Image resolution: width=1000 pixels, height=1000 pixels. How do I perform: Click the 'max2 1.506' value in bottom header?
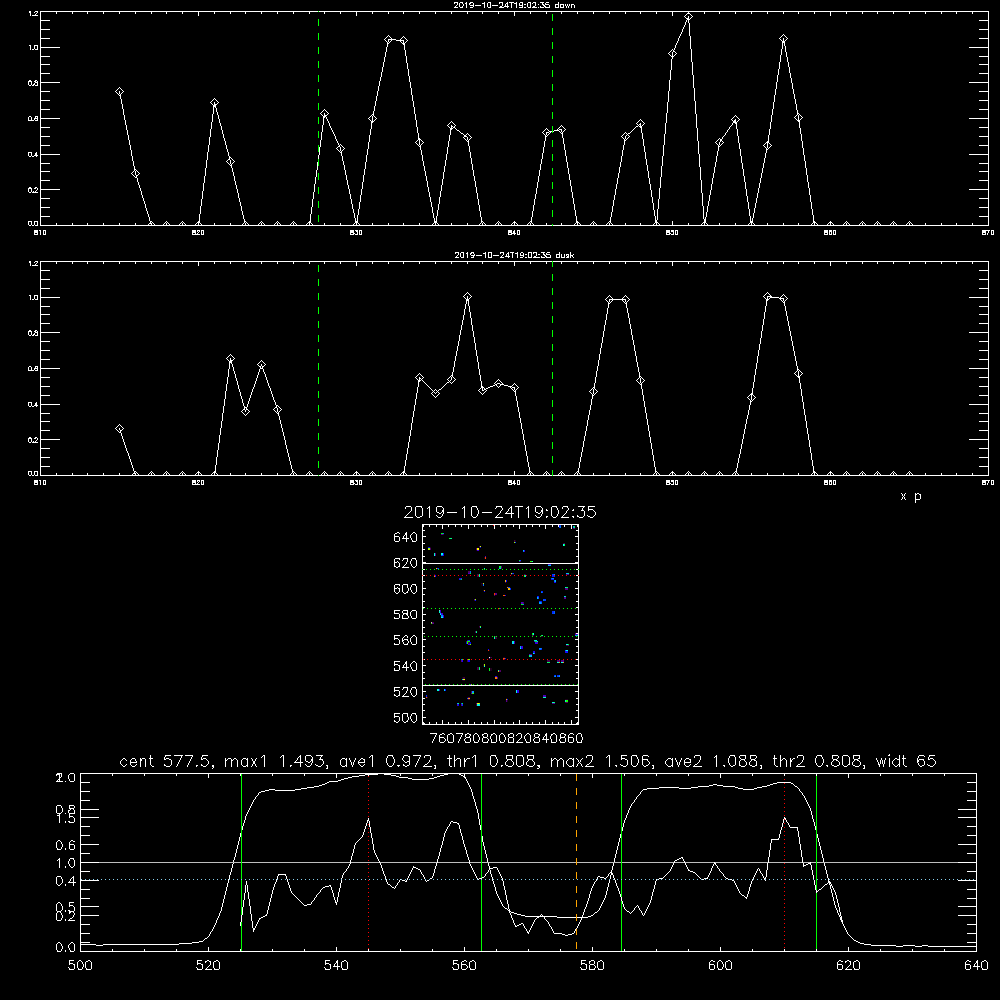tap(601, 761)
